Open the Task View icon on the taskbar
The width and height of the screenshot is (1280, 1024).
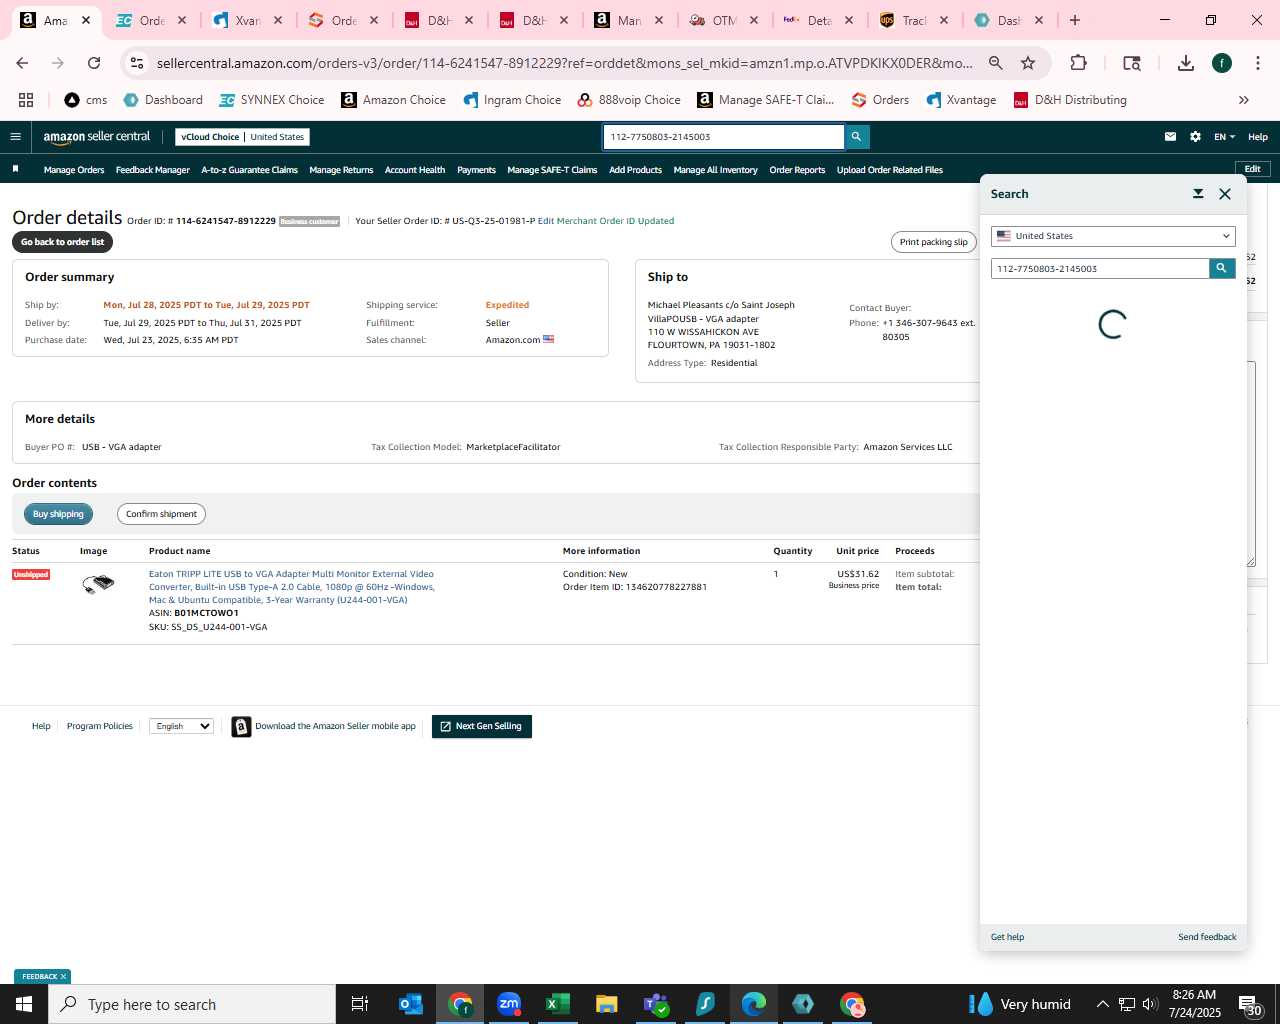360,1004
